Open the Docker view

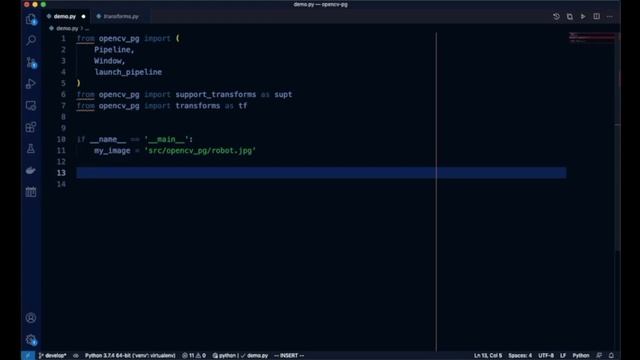[x=31, y=170]
